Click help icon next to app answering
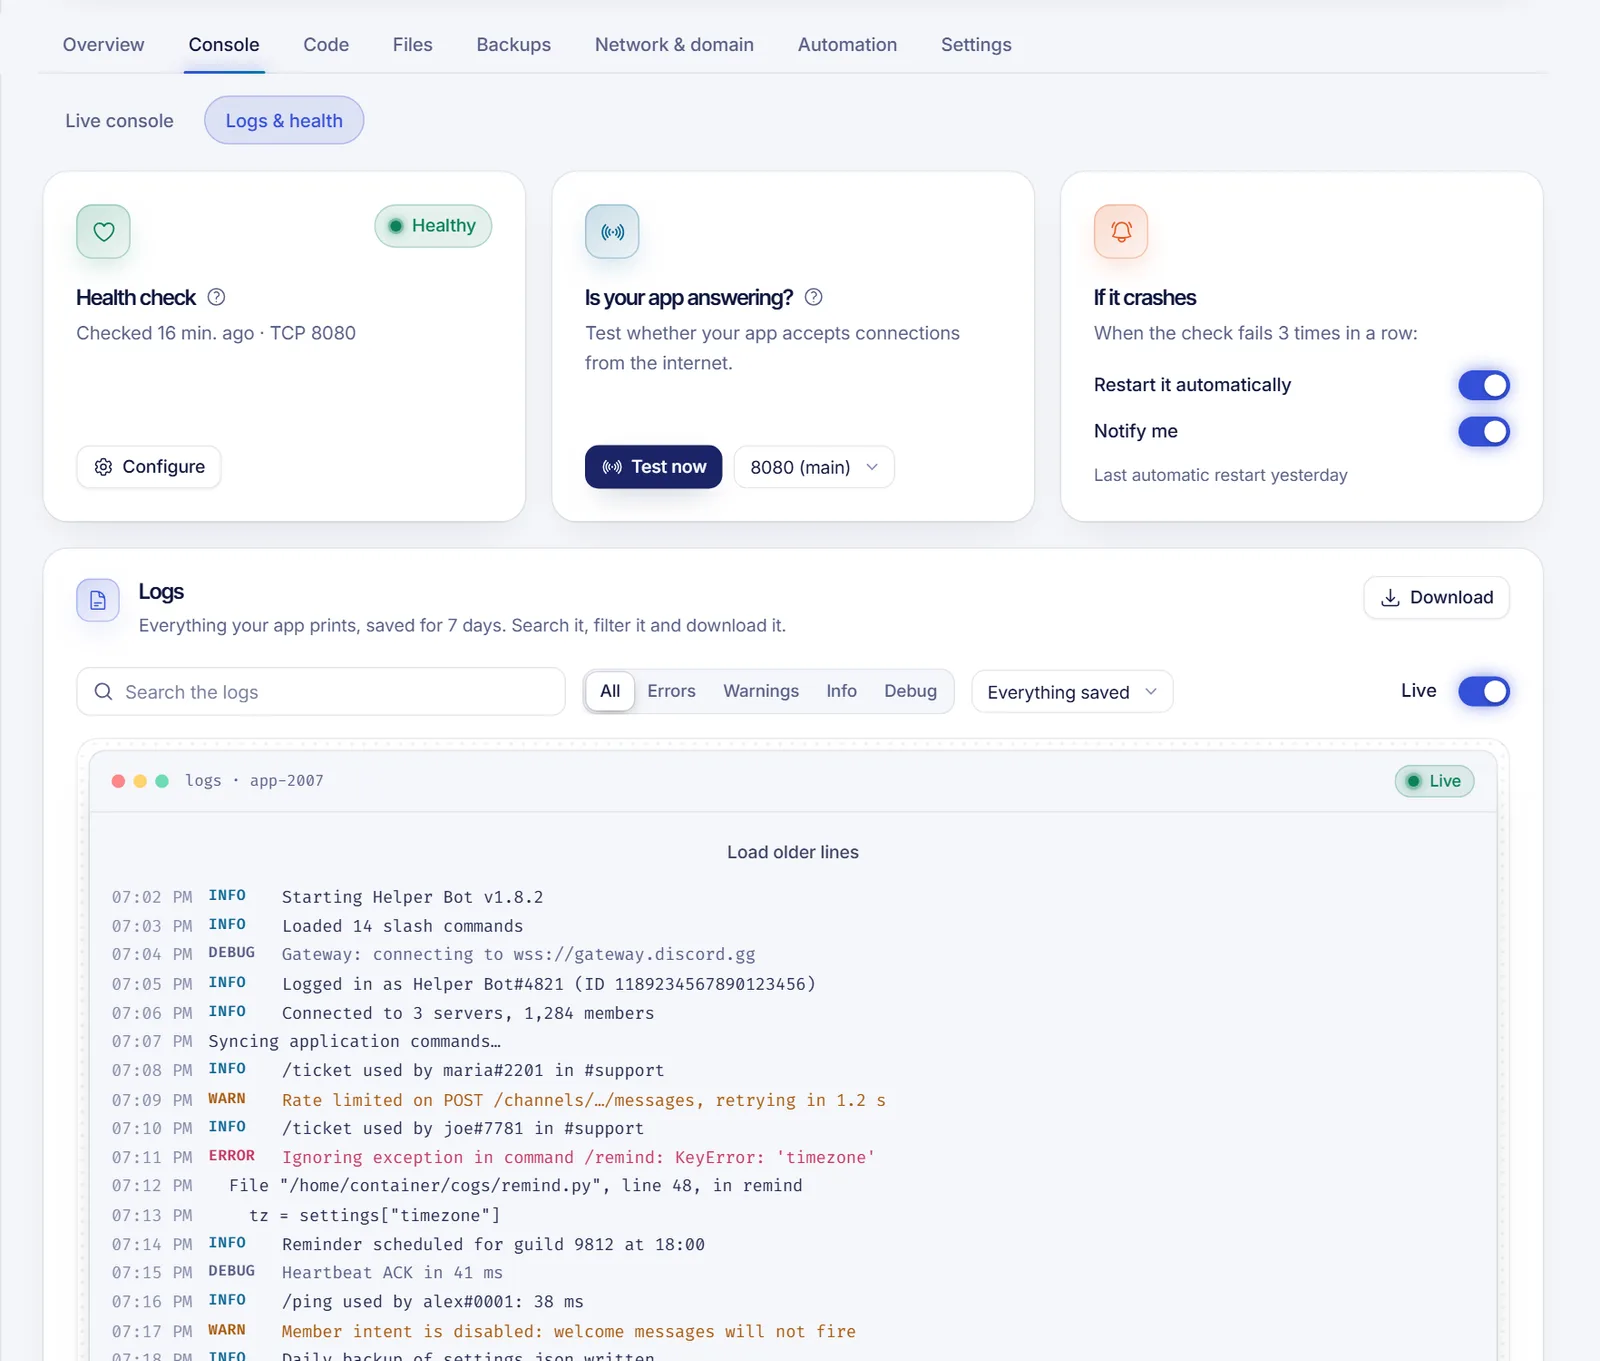The image size is (1600, 1361). (x=814, y=297)
